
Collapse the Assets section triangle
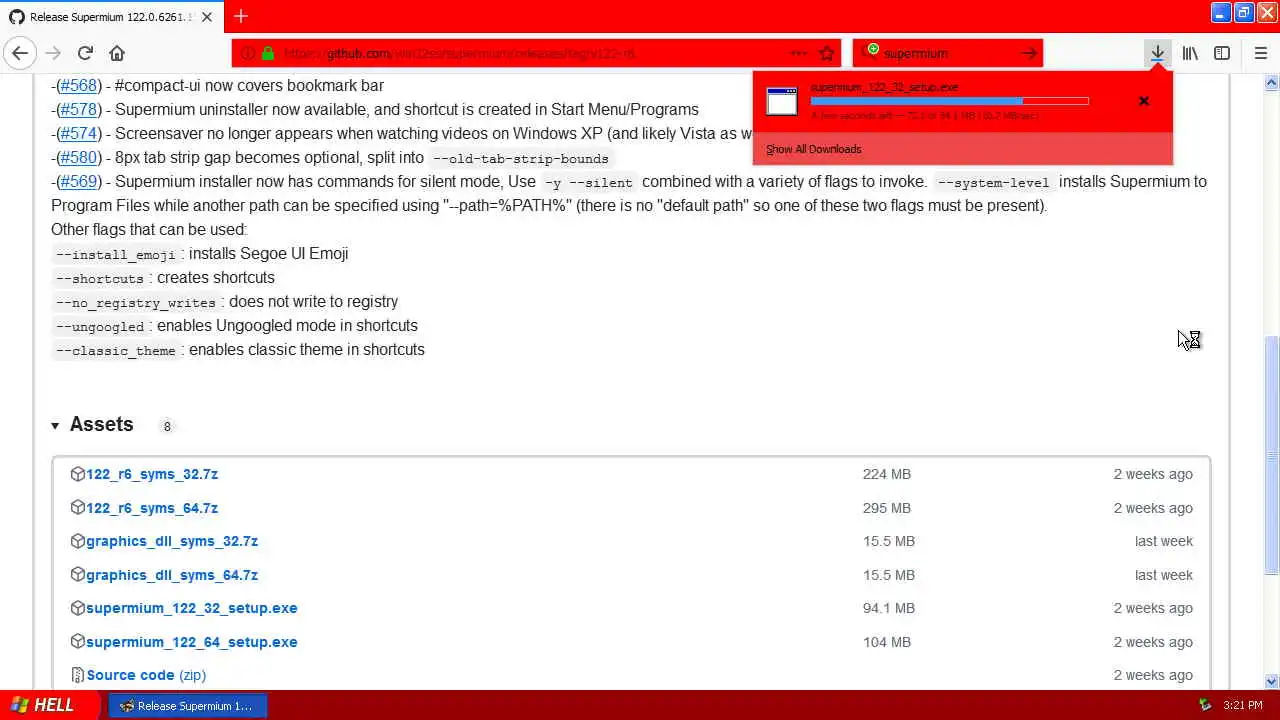[55, 426]
